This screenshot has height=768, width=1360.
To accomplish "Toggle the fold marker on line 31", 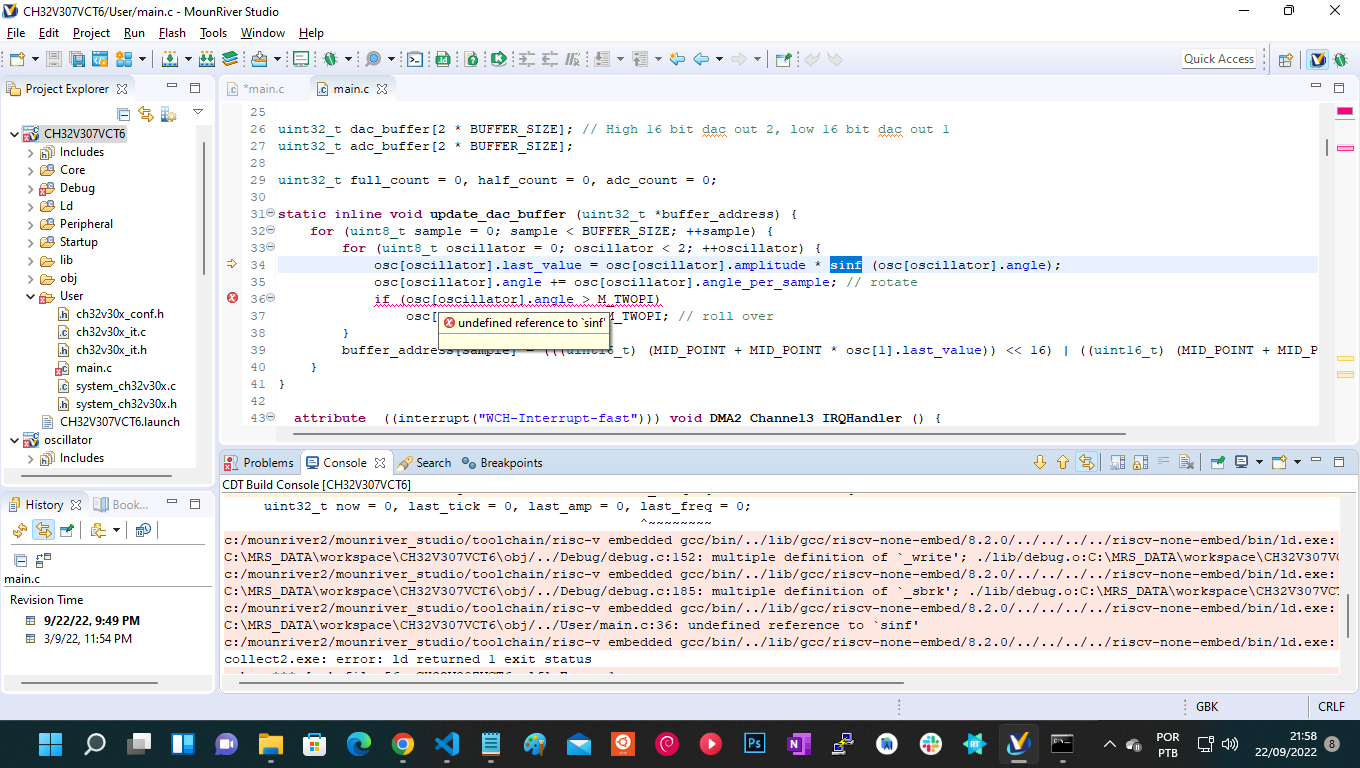I will tap(270, 214).
